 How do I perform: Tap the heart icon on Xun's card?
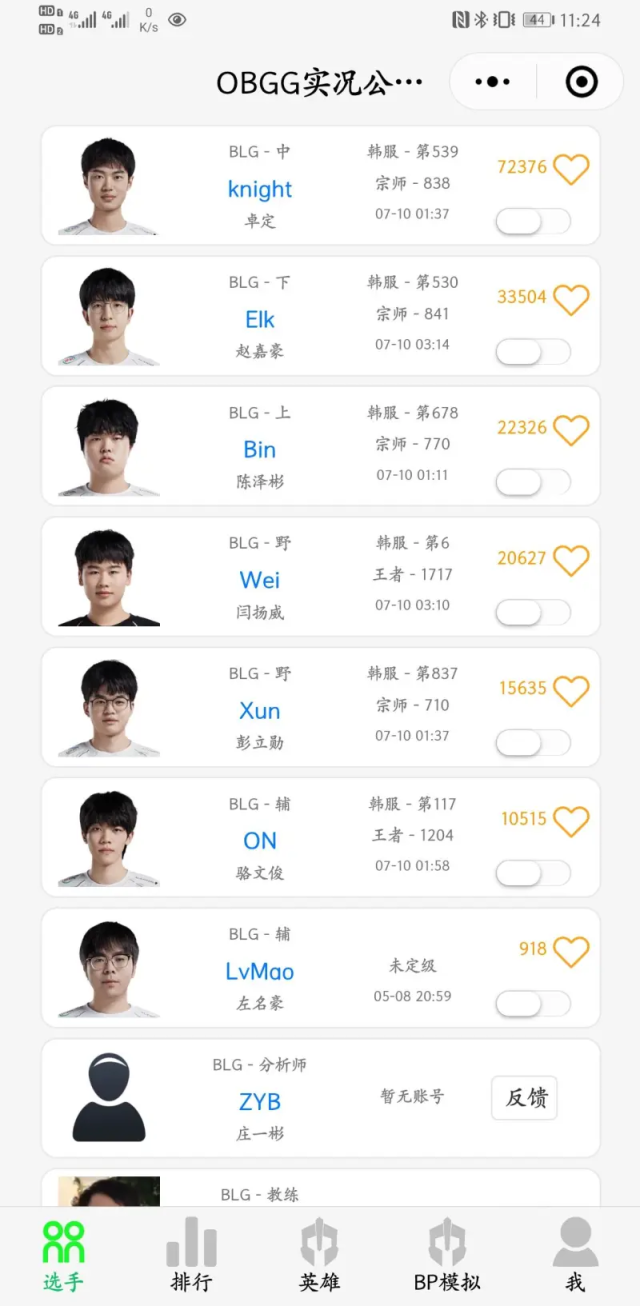pos(572,689)
